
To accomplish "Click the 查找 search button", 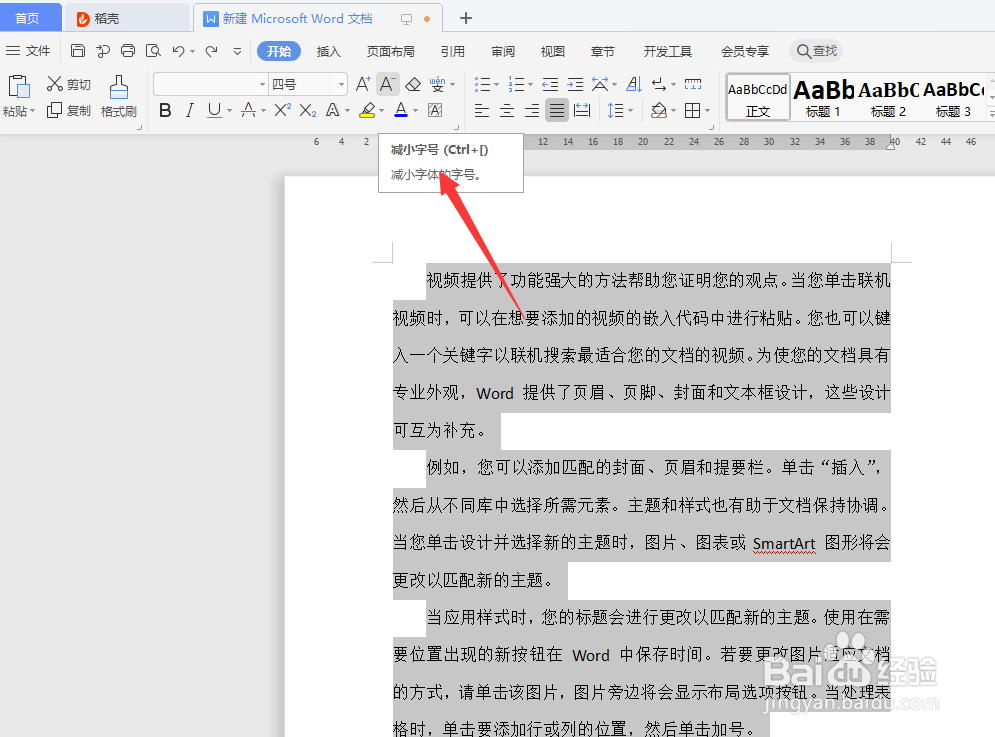I will (817, 51).
